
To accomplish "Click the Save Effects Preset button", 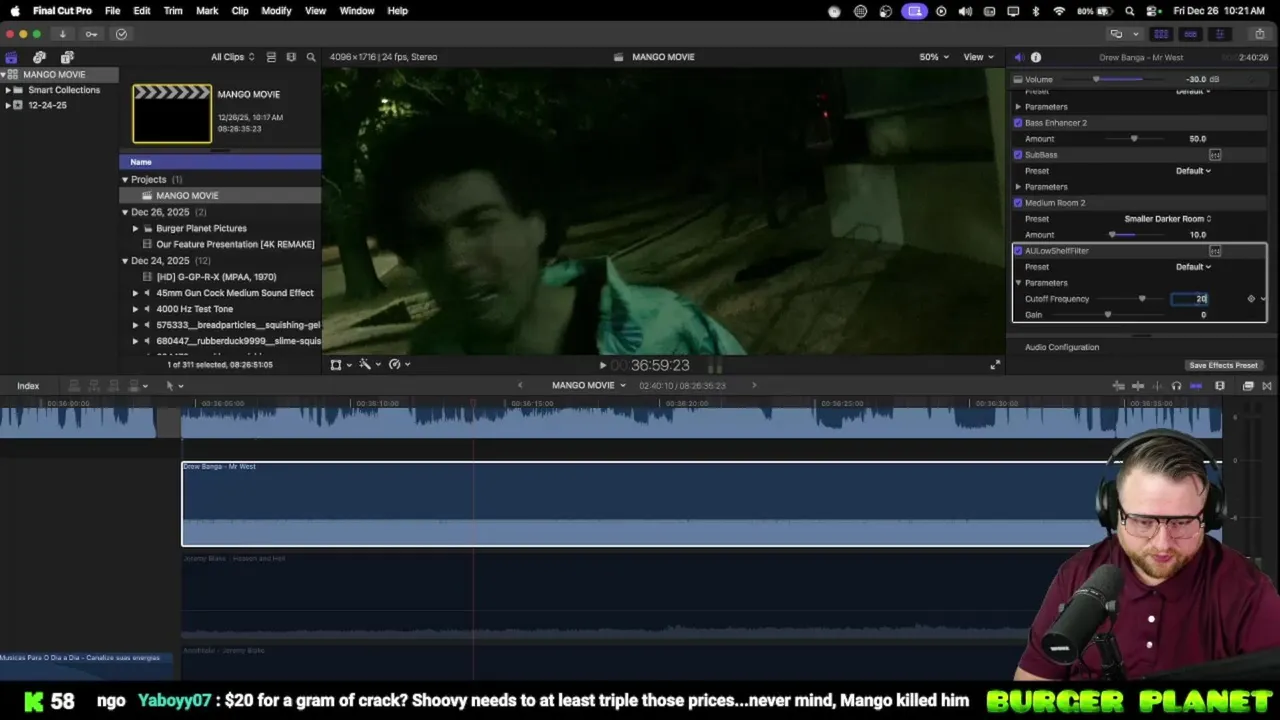I will pyautogui.click(x=1223, y=365).
